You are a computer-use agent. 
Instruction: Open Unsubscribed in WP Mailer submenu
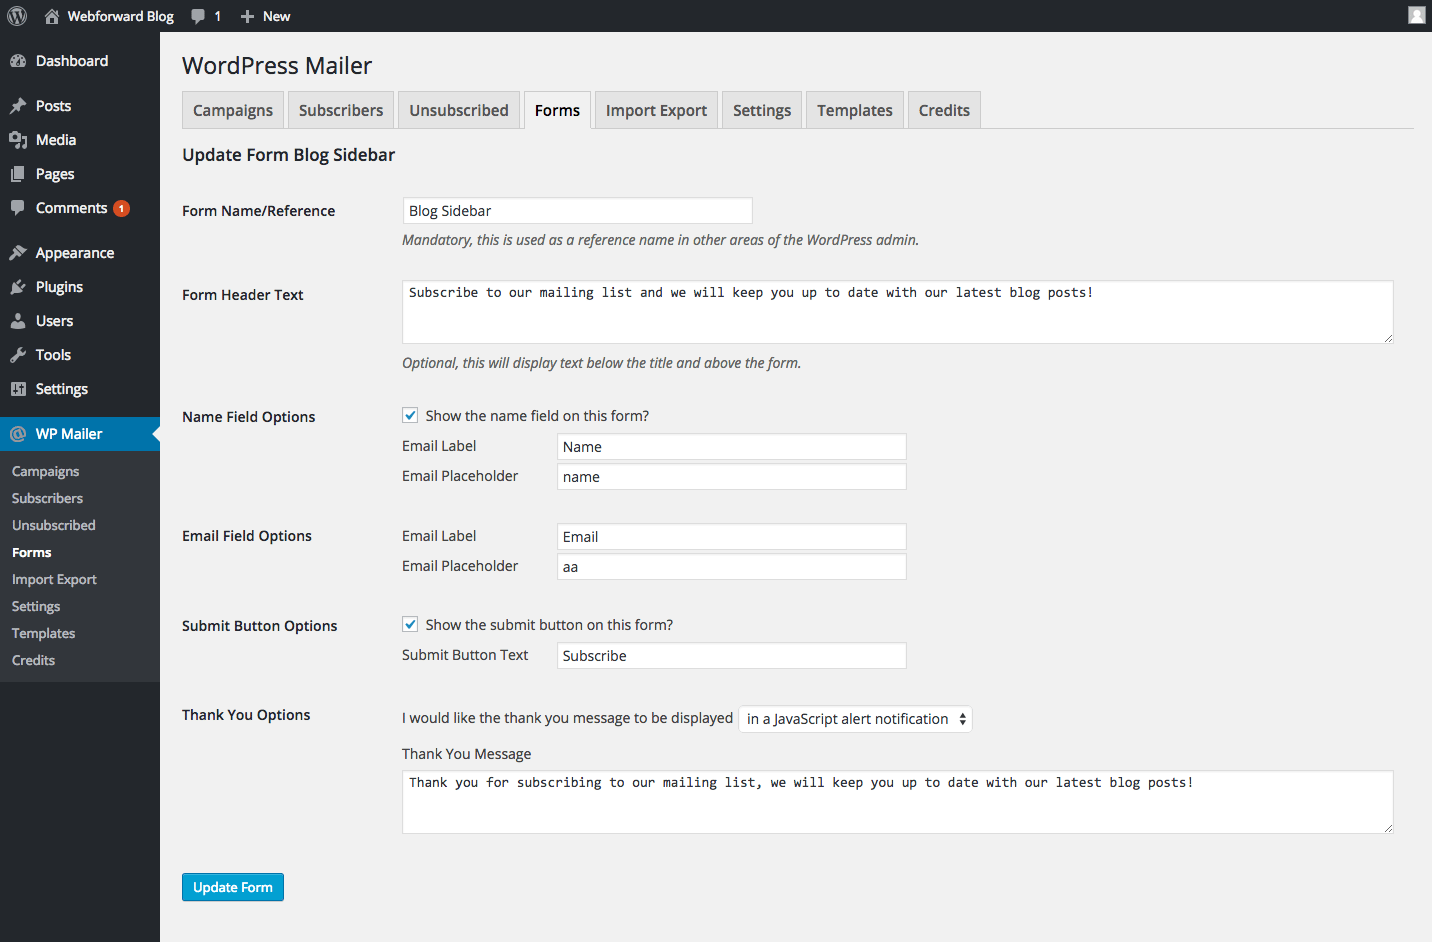tap(54, 525)
